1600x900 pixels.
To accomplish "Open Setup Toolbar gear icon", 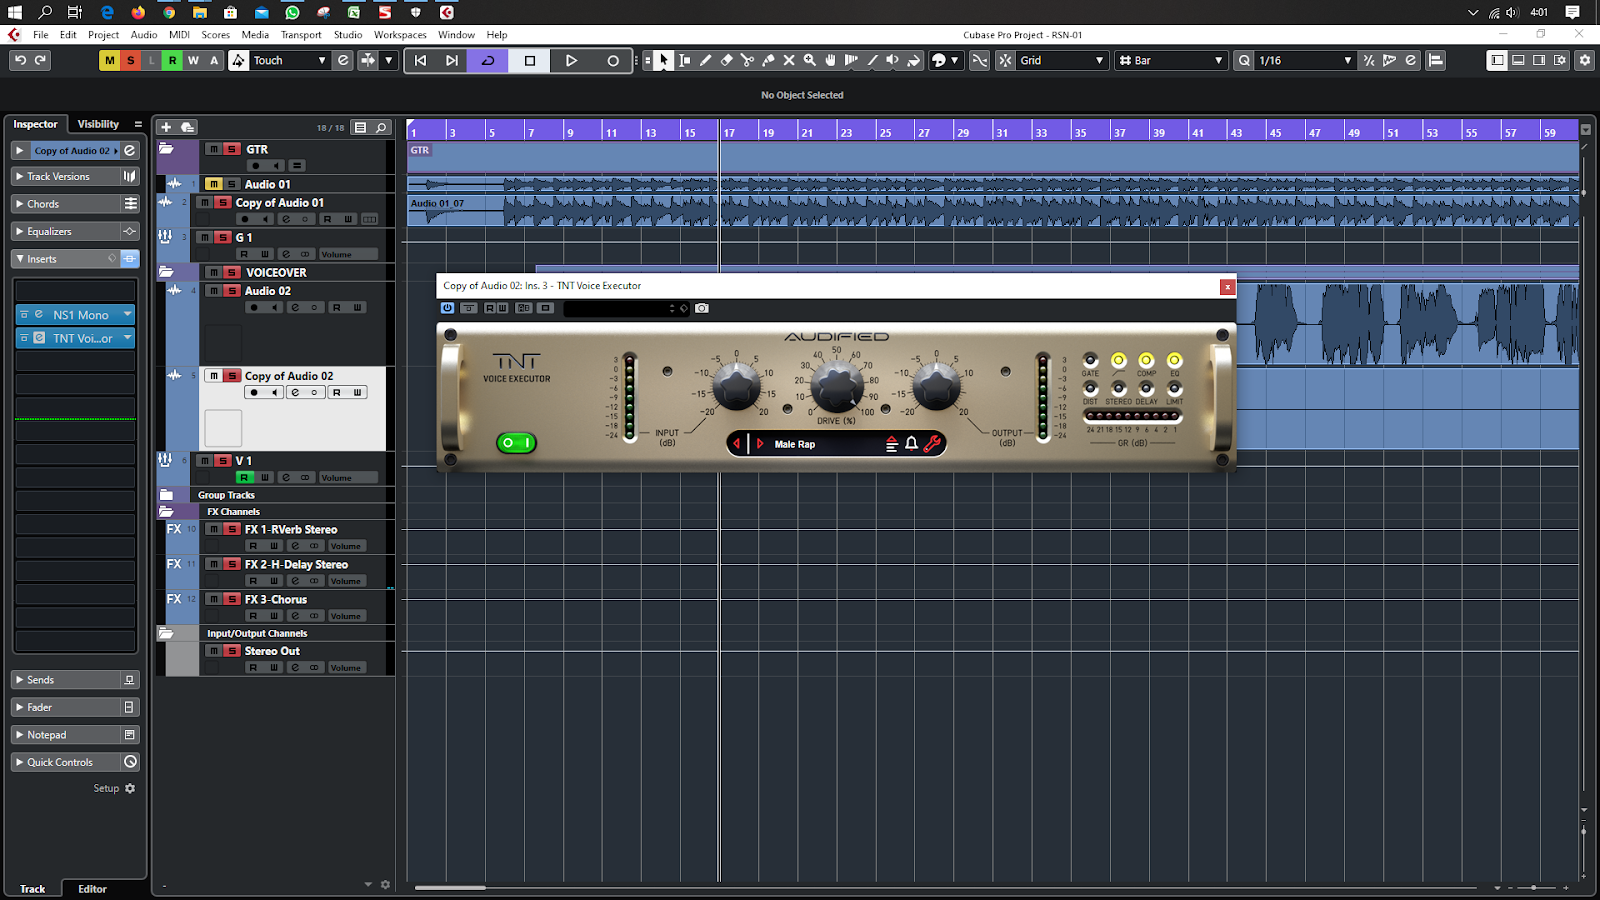I will pyautogui.click(x=1584, y=60).
